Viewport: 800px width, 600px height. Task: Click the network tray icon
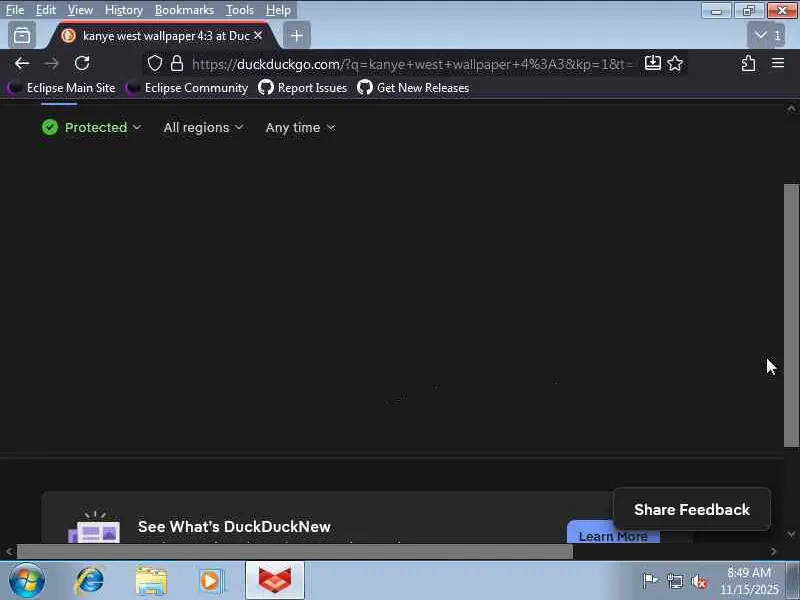pos(675,581)
